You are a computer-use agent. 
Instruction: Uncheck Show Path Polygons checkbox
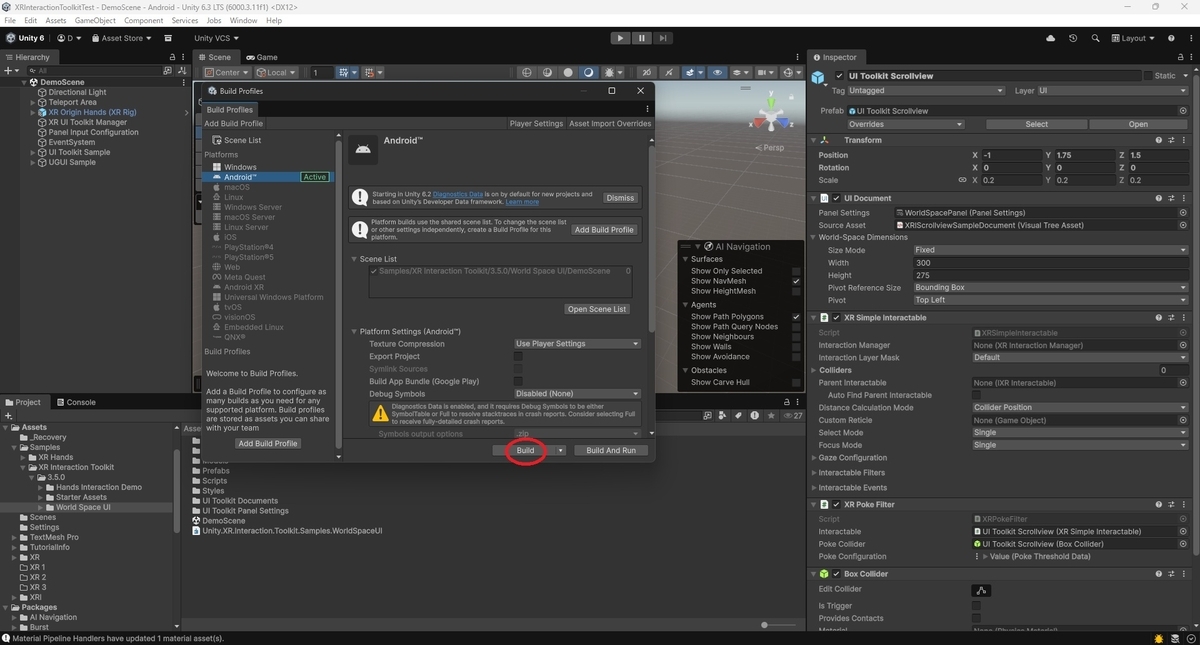pos(796,316)
